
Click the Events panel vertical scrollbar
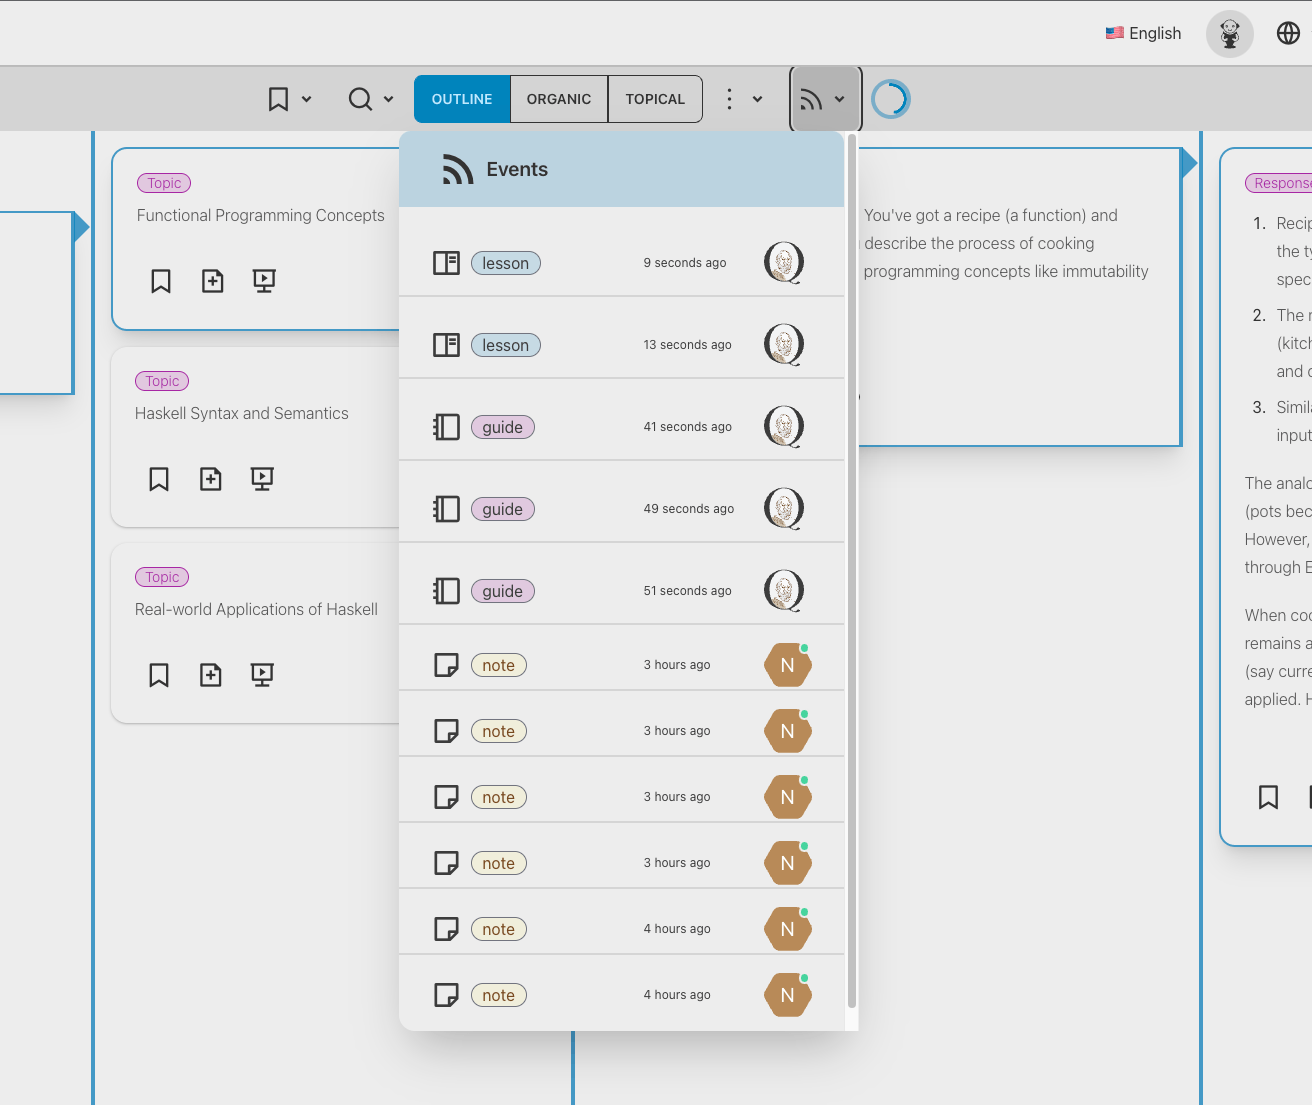point(852,570)
